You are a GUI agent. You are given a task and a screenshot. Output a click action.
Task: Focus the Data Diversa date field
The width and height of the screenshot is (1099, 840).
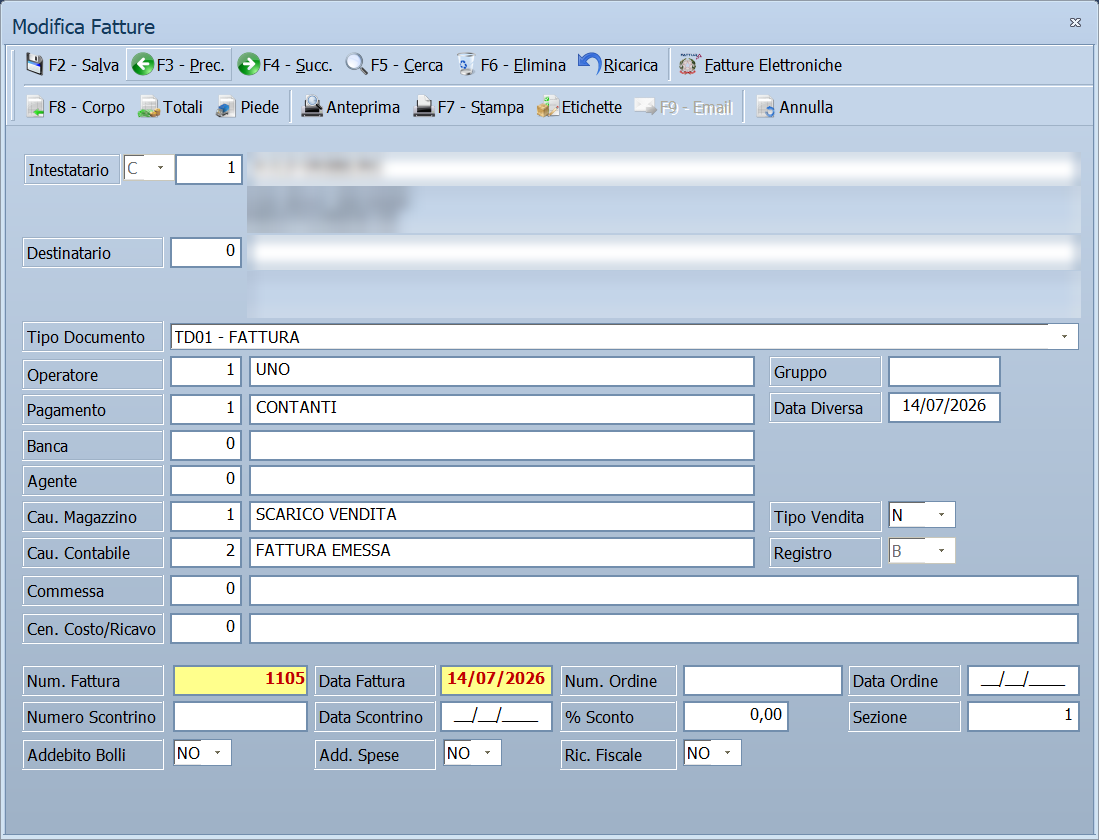(944, 407)
